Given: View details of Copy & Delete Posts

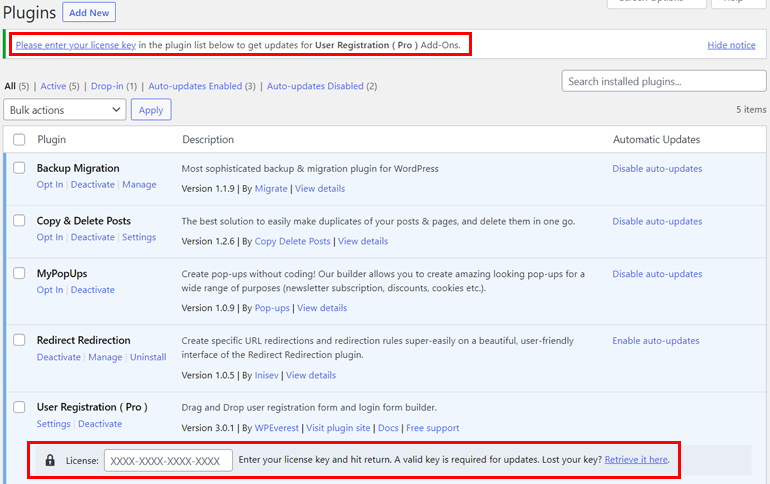Looking at the screenshot, I should [363, 241].
